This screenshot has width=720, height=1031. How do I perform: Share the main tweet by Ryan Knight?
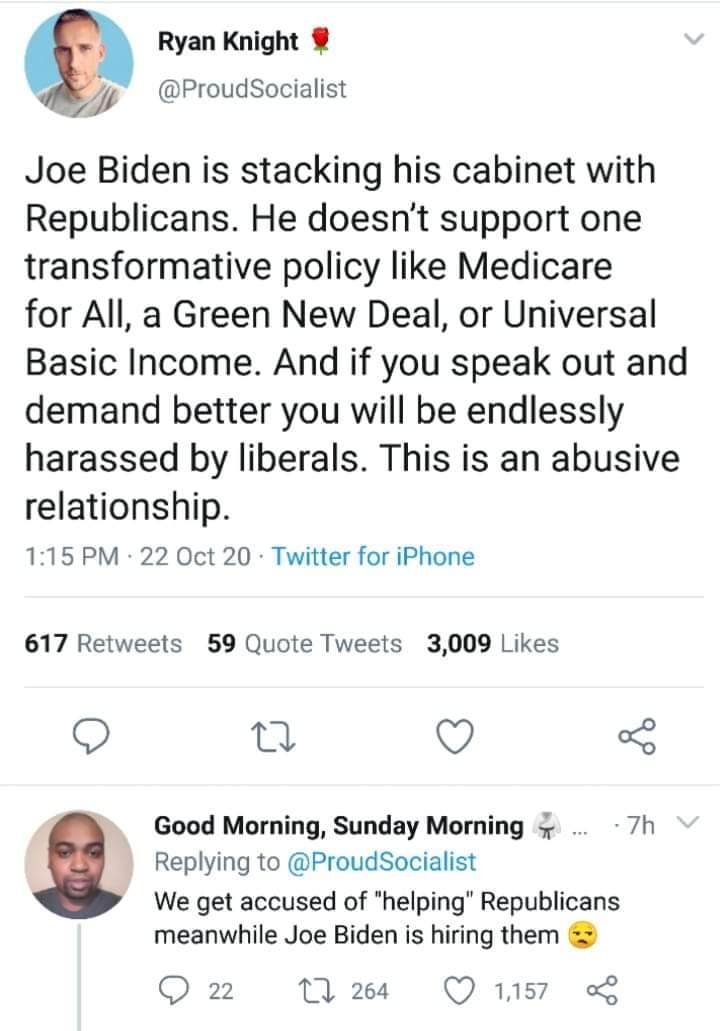coord(636,736)
